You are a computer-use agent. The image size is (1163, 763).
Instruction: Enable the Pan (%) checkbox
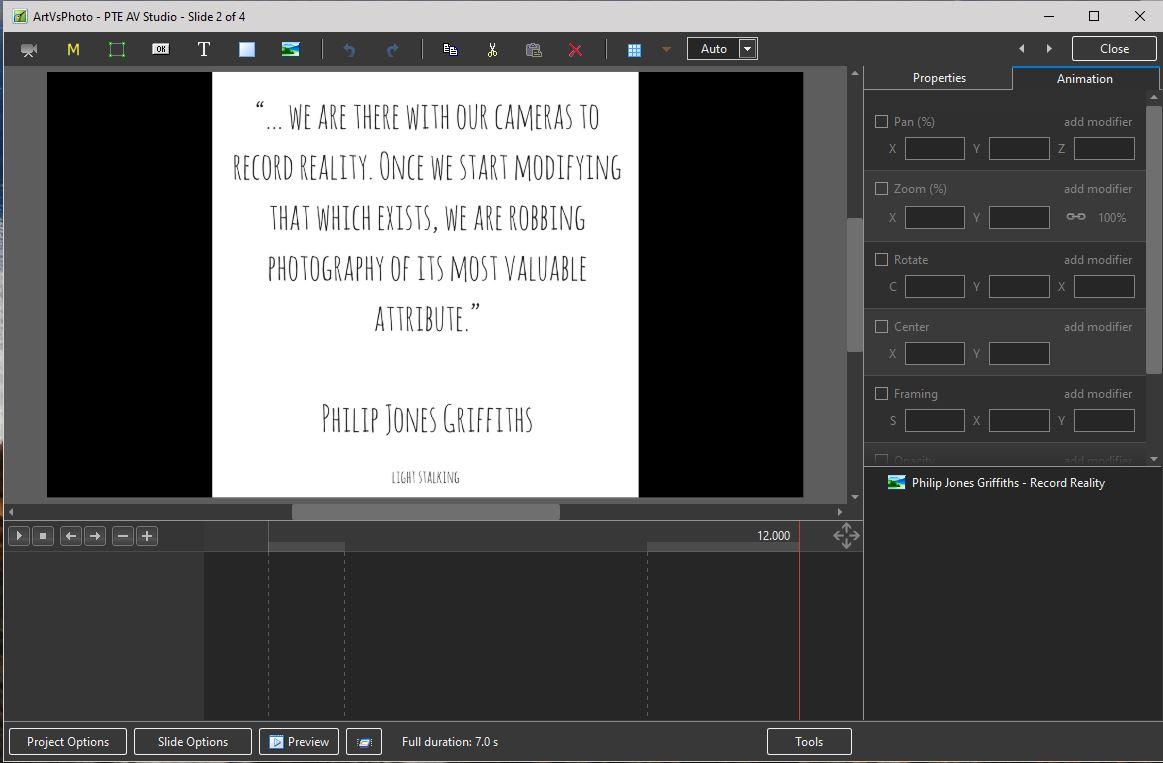[x=881, y=121]
